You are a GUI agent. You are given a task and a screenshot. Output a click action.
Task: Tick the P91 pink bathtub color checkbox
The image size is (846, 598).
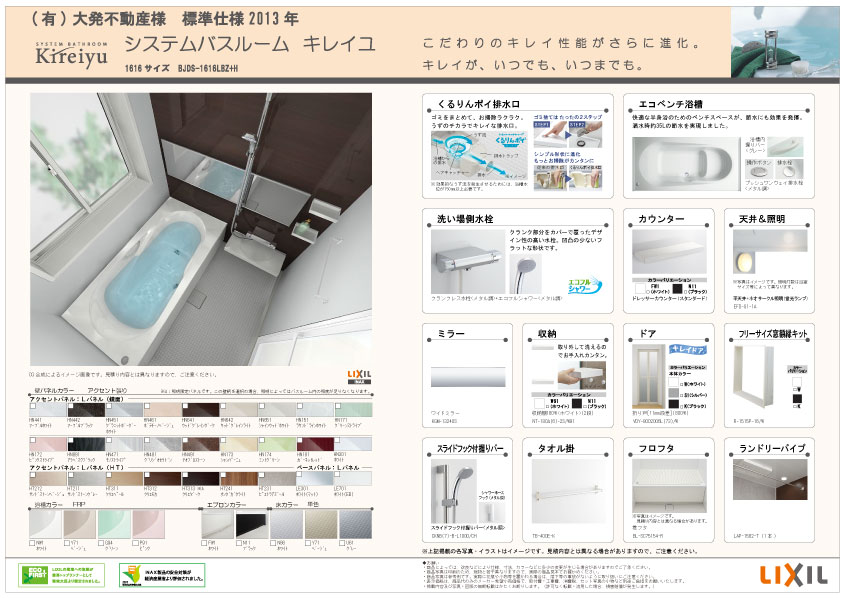tap(135, 543)
